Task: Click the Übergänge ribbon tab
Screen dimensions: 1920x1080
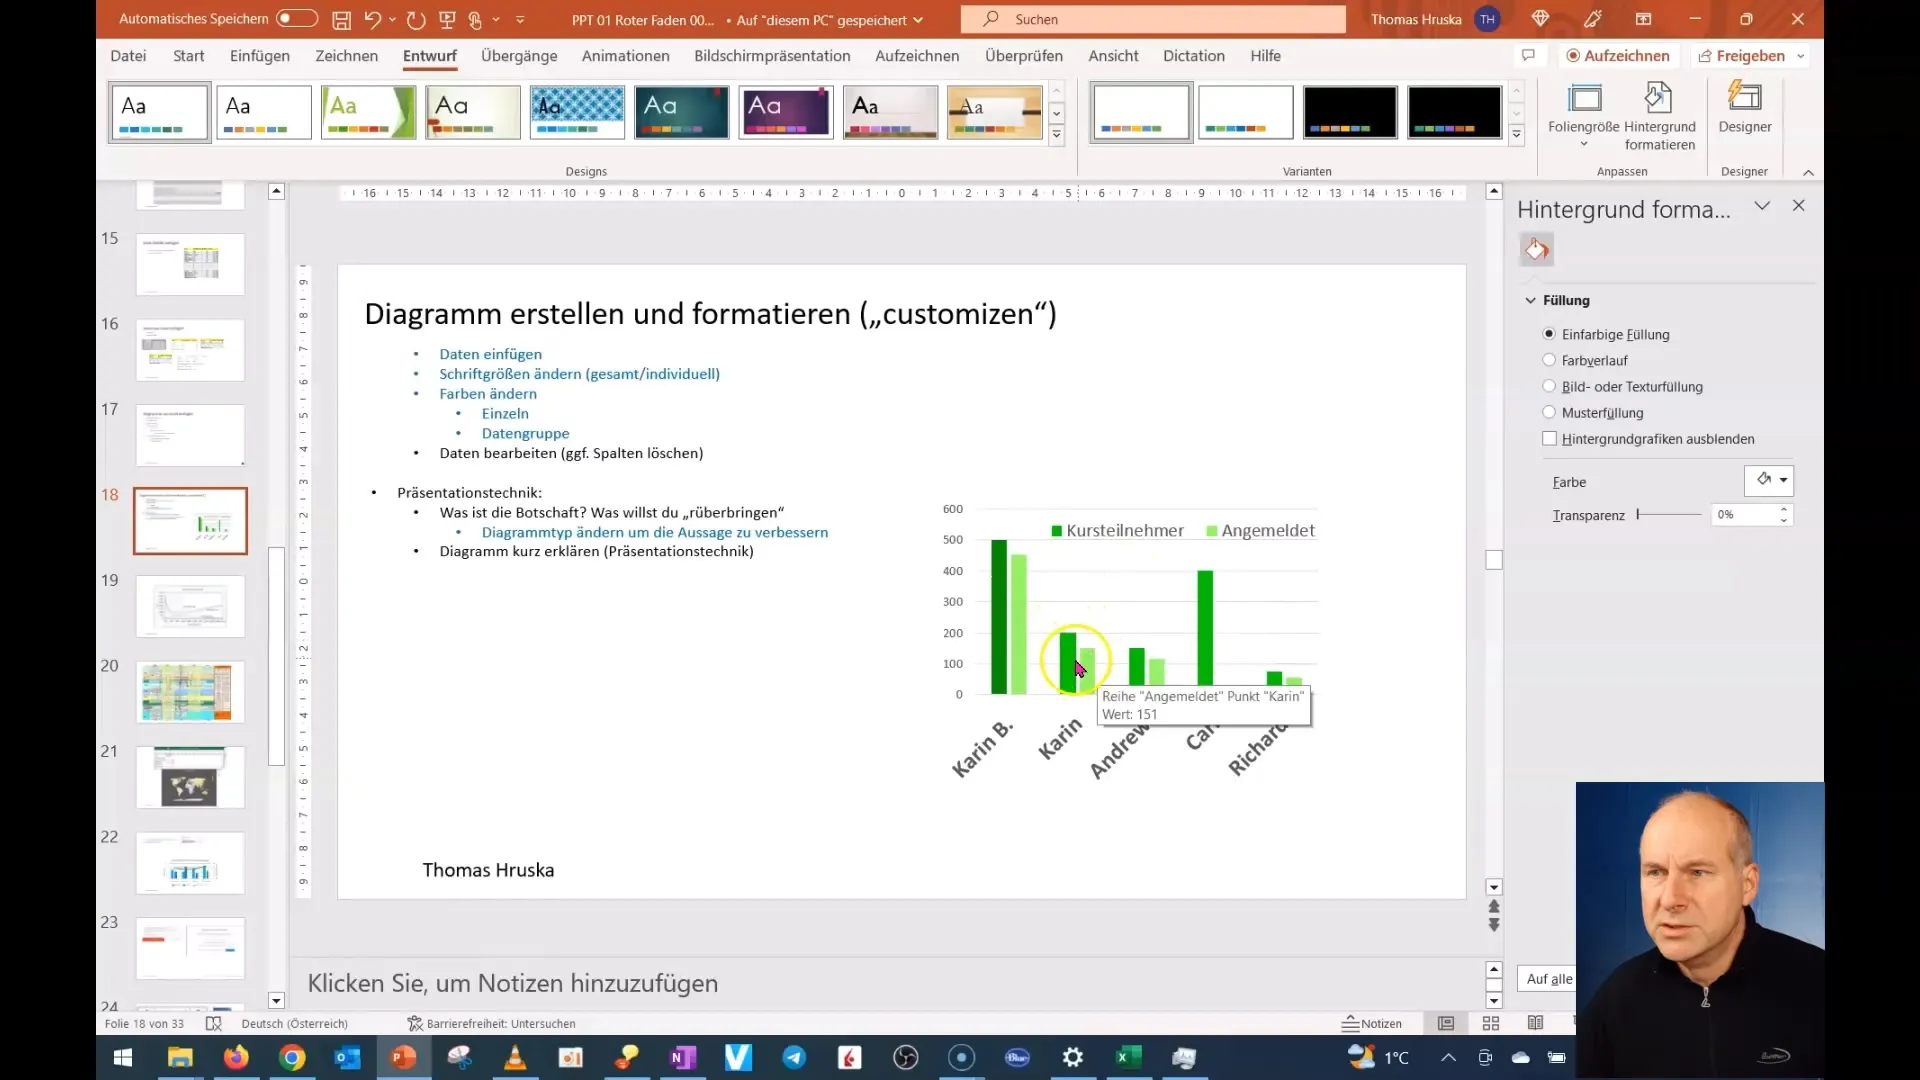Action: pos(520,55)
